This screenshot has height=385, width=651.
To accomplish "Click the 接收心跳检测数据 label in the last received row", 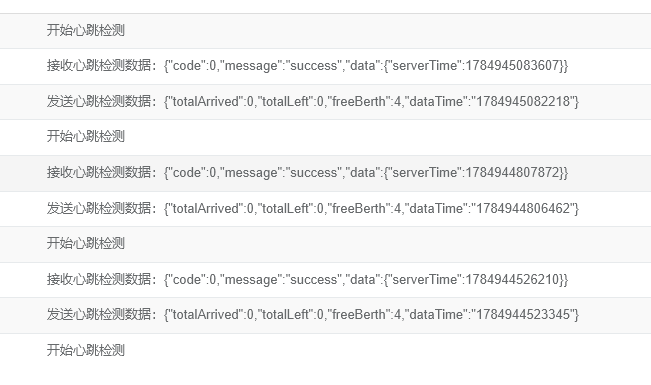I will (x=99, y=280).
